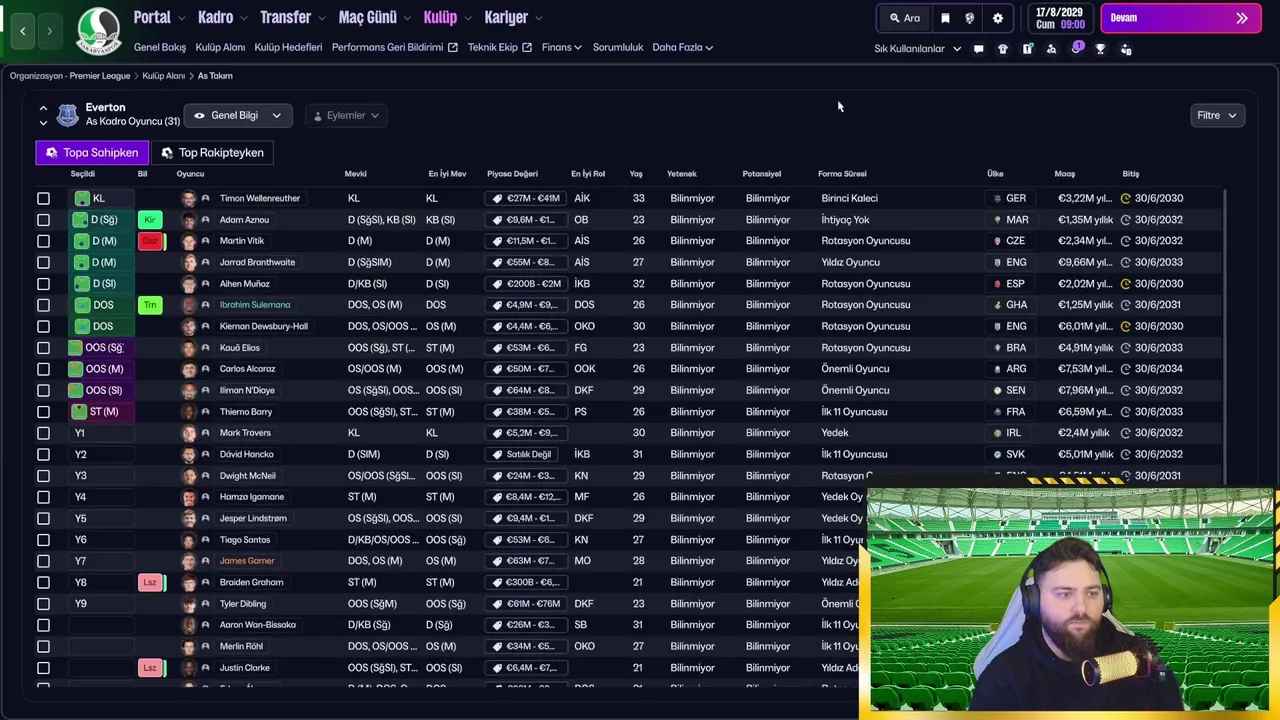Tick the checkbox for Ibrahim Sulemana
This screenshot has width=1280, height=720.
(x=43, y=305)
